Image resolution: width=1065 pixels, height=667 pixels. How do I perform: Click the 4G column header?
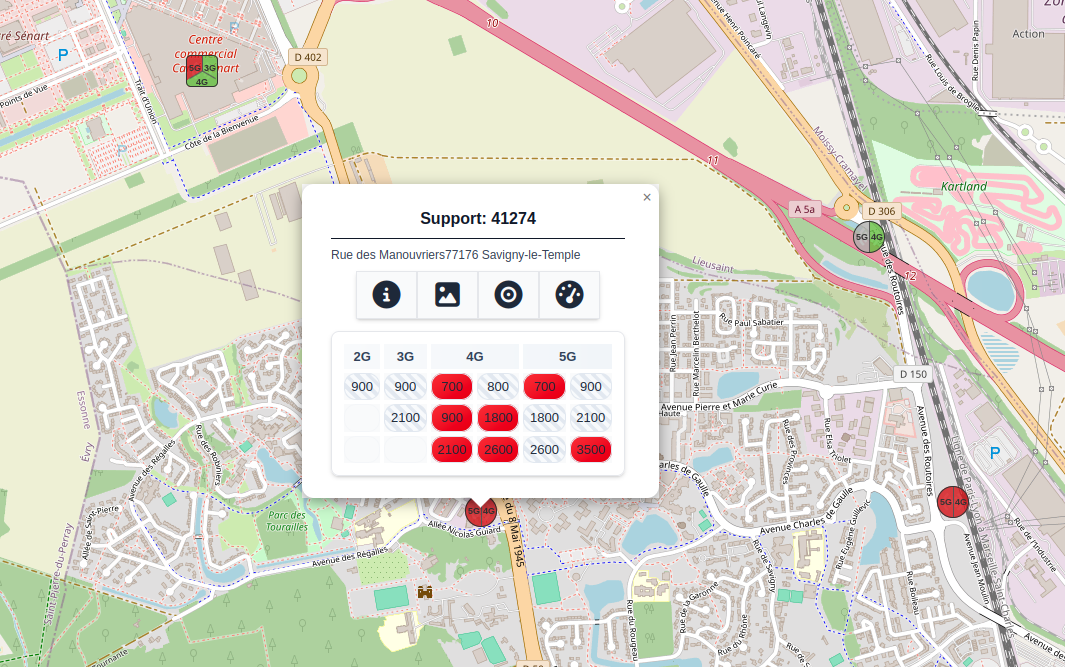click(x=475, y=356)
